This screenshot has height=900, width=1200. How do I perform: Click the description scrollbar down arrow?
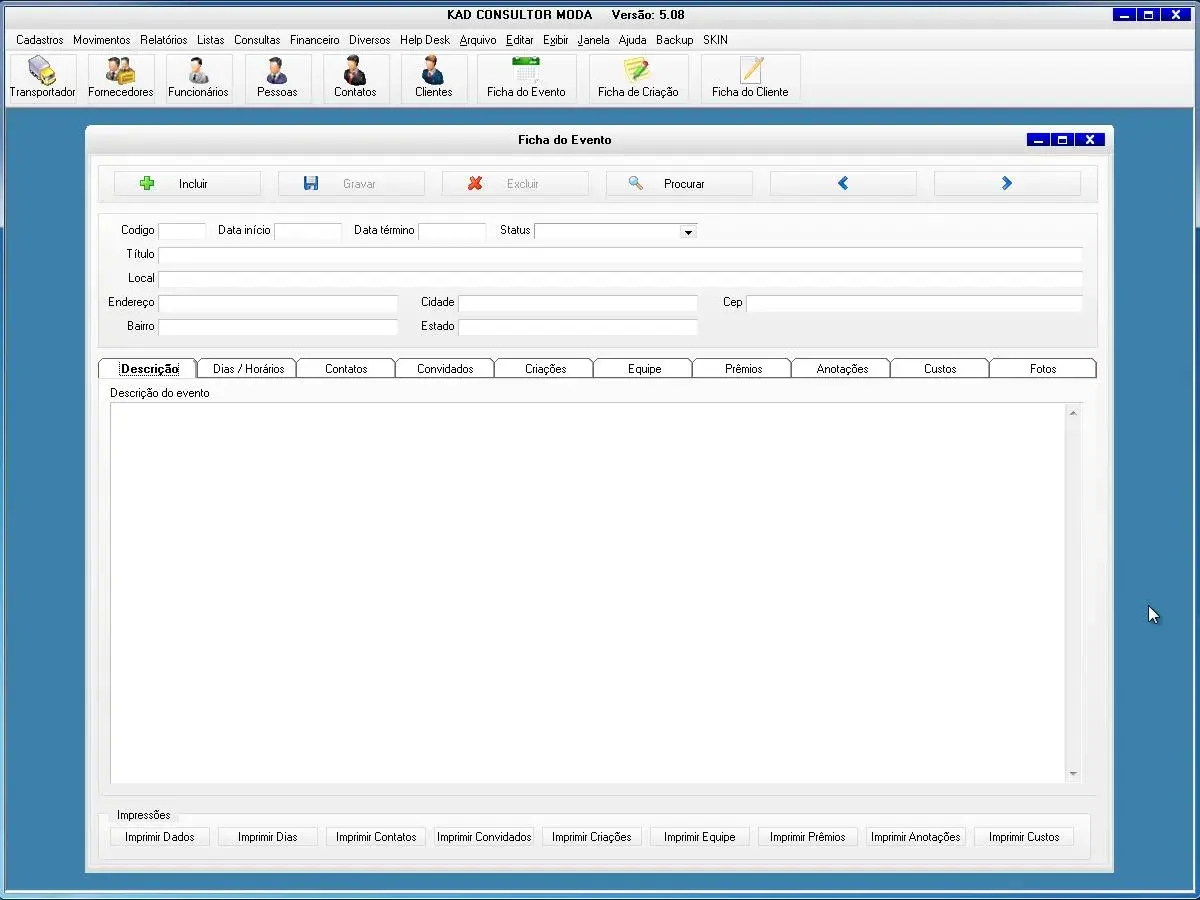click(x=1073, y=774)
